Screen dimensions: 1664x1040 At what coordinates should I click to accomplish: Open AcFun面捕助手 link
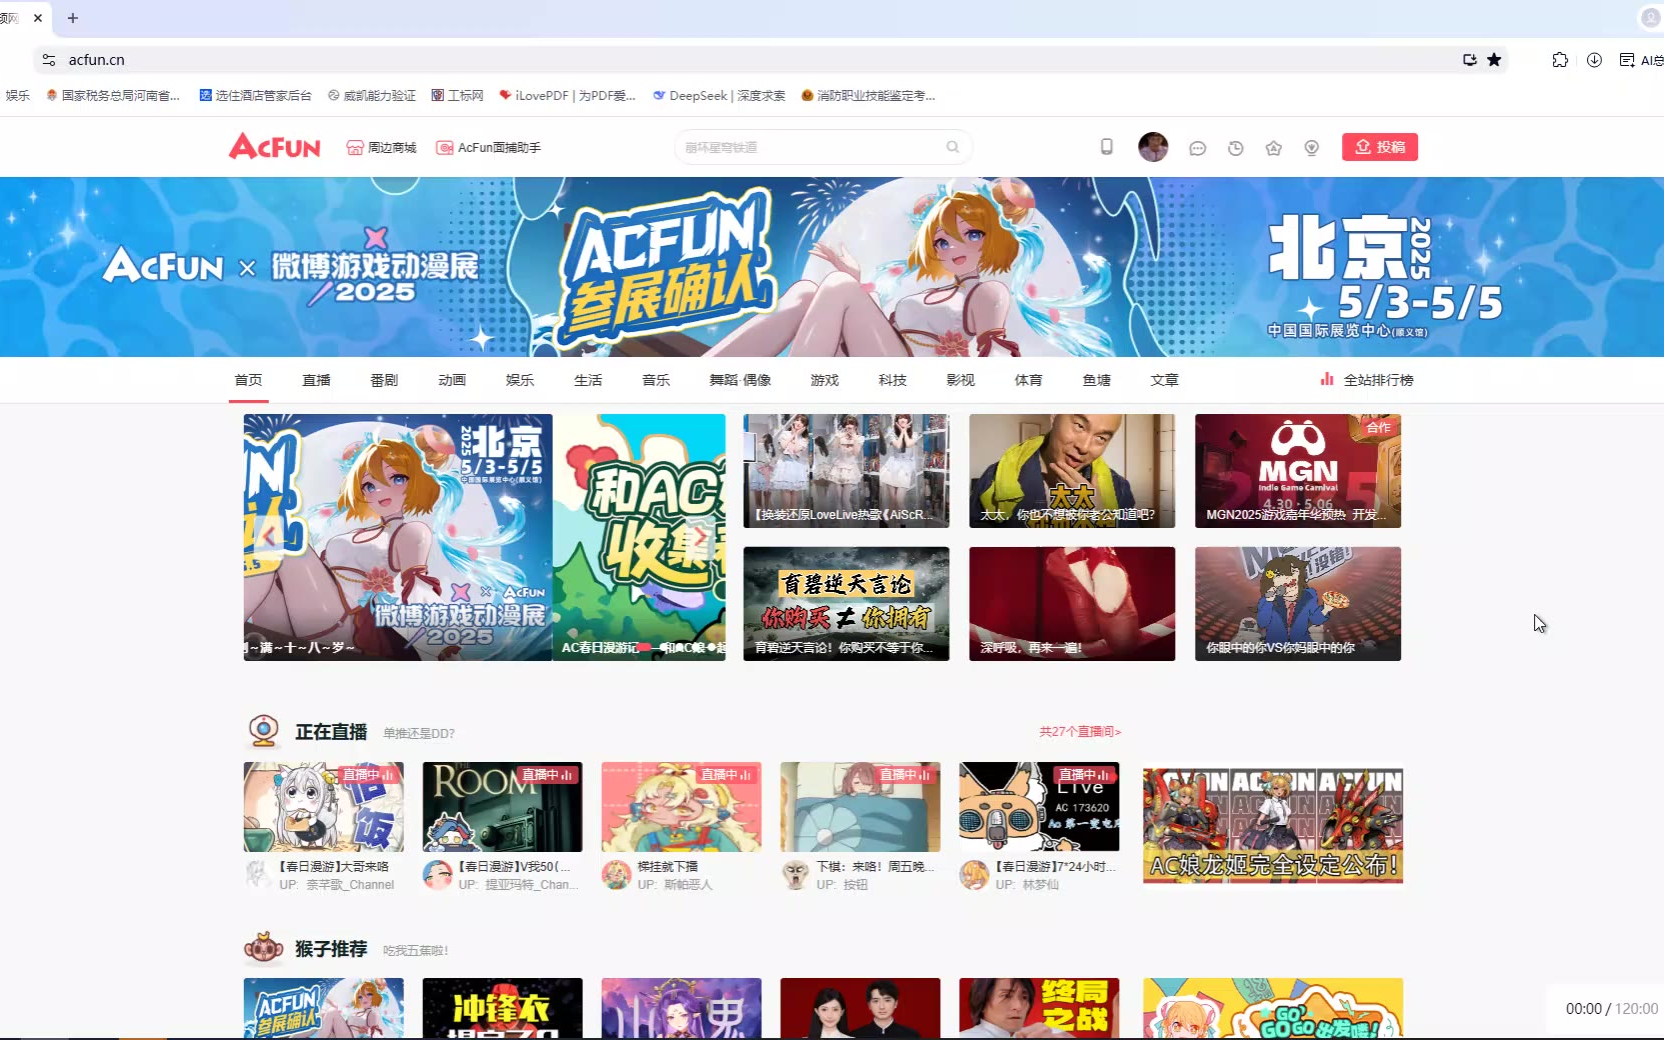(488, 147)
